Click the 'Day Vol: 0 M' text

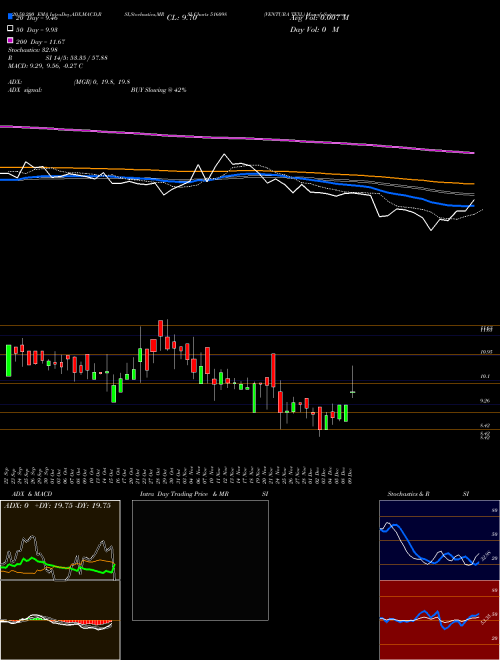[x=315, y=30]
